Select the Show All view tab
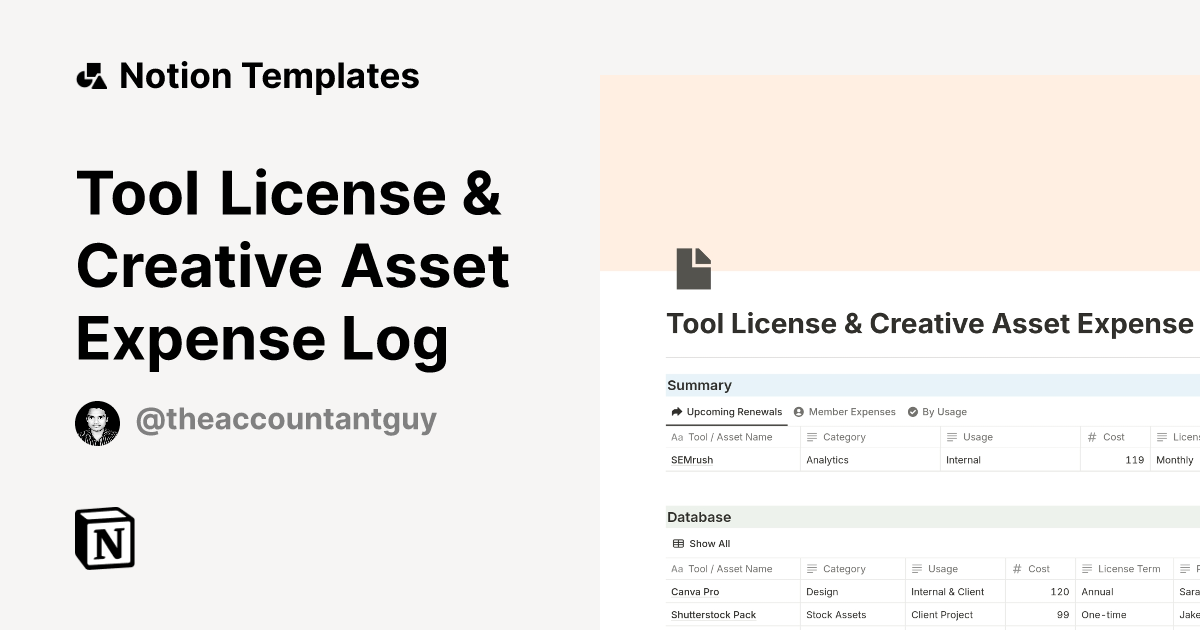This screenshot has height=630, width=1200. (x=708, y=543)
